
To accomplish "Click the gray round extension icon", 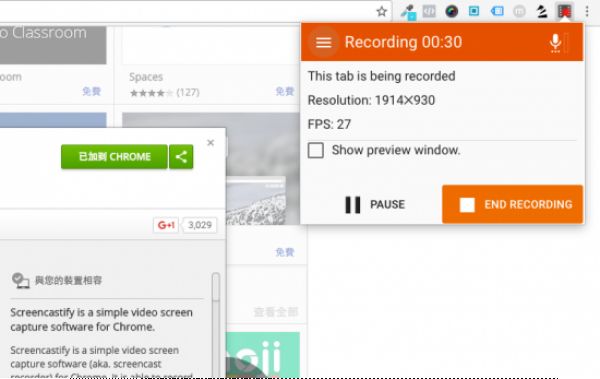I will 519,12.
